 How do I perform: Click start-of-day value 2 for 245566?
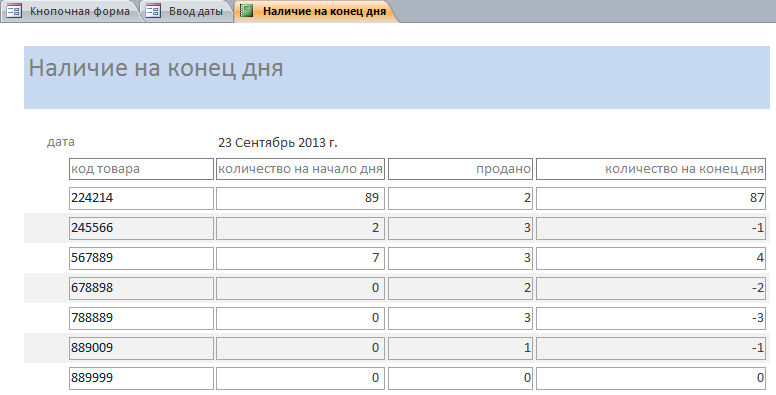coord(300,228)
